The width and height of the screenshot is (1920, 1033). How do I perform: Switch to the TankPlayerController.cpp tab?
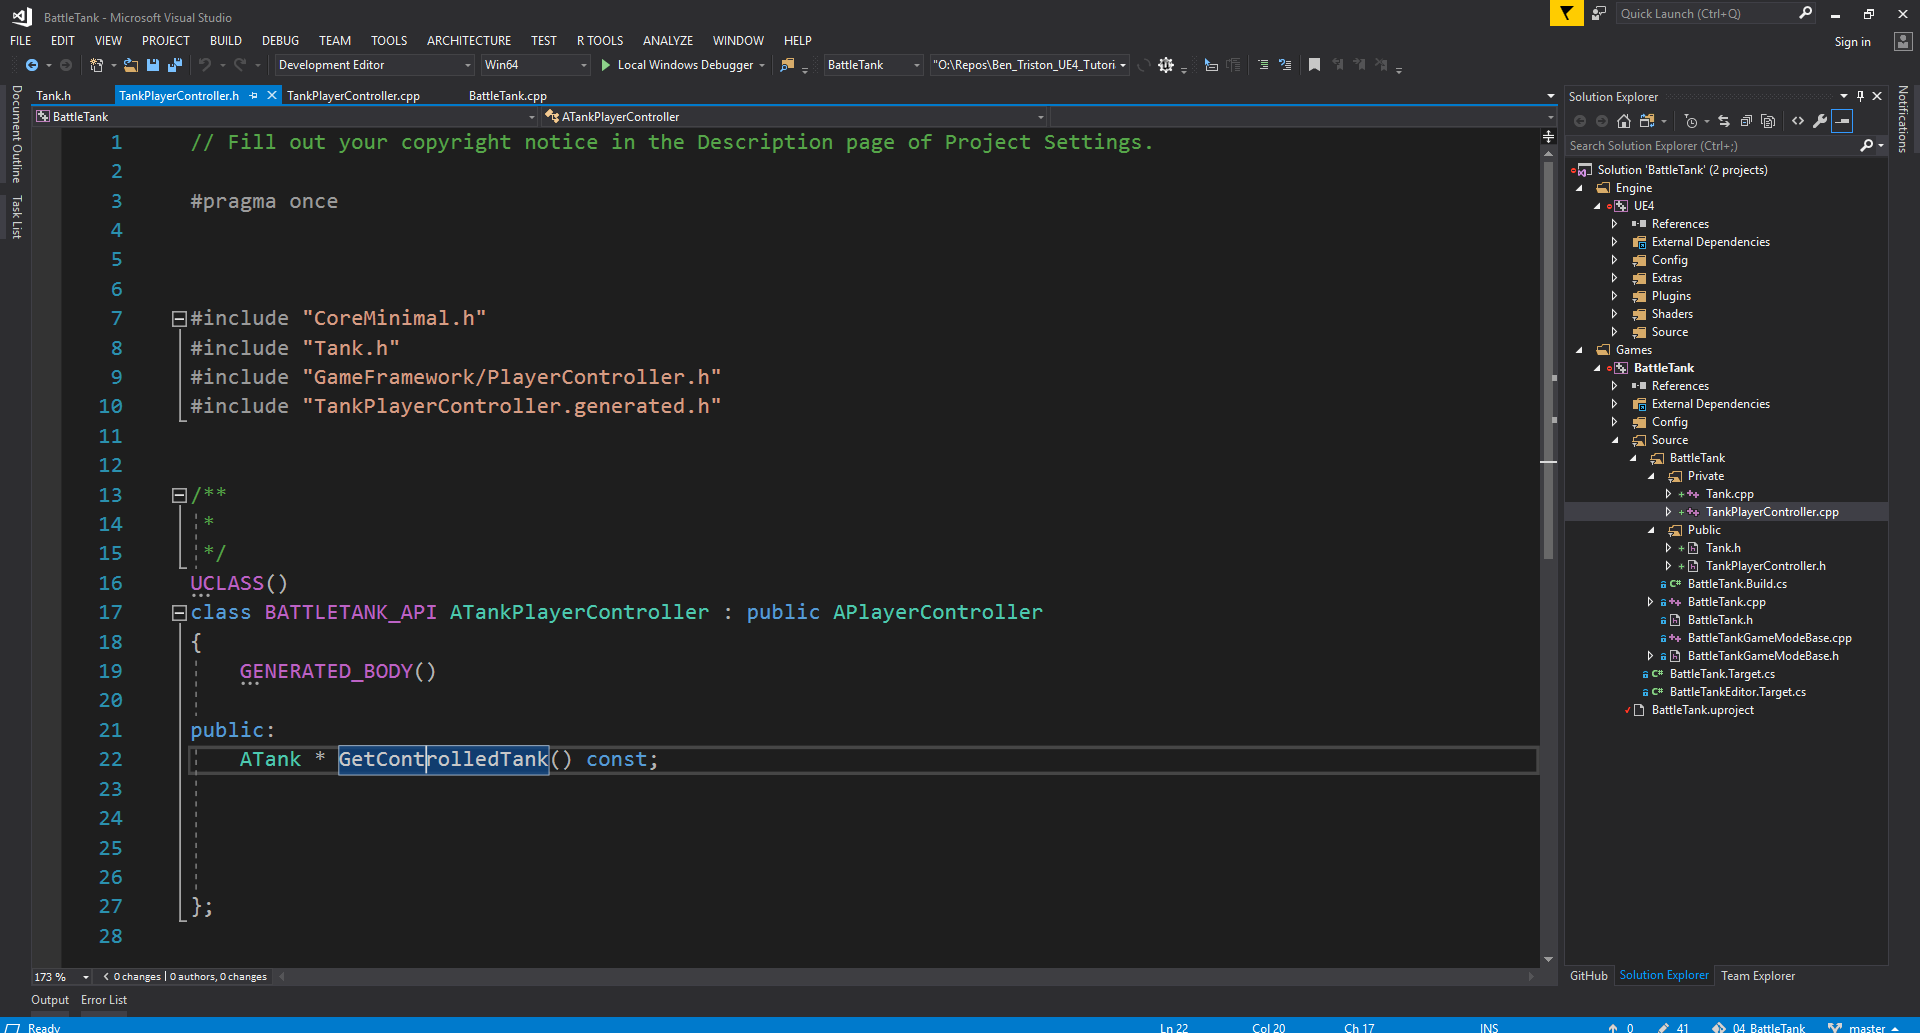coord(353,96)
